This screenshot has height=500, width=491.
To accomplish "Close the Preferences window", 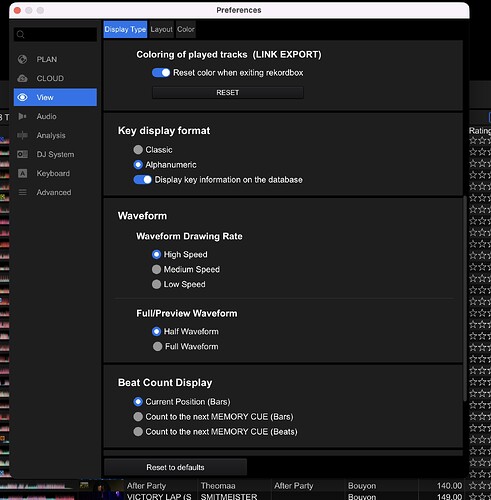I will [x=17, y=10].
